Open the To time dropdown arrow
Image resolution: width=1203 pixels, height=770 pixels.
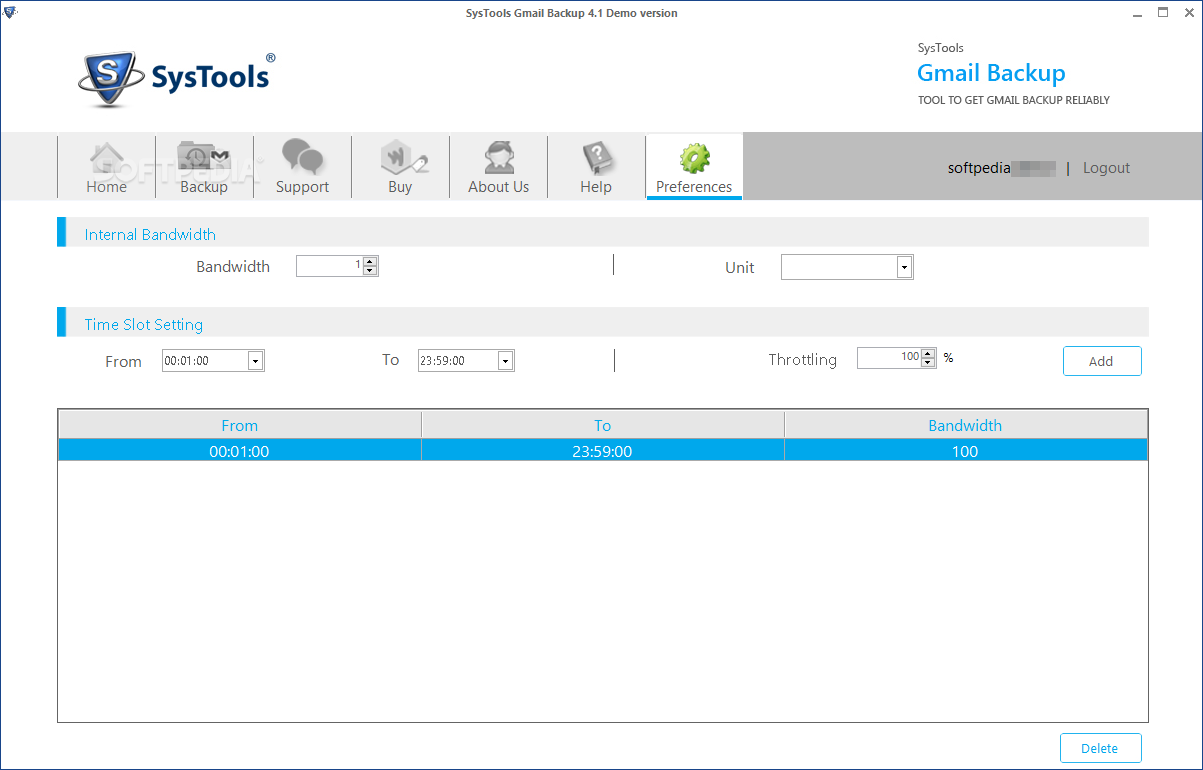505,361
